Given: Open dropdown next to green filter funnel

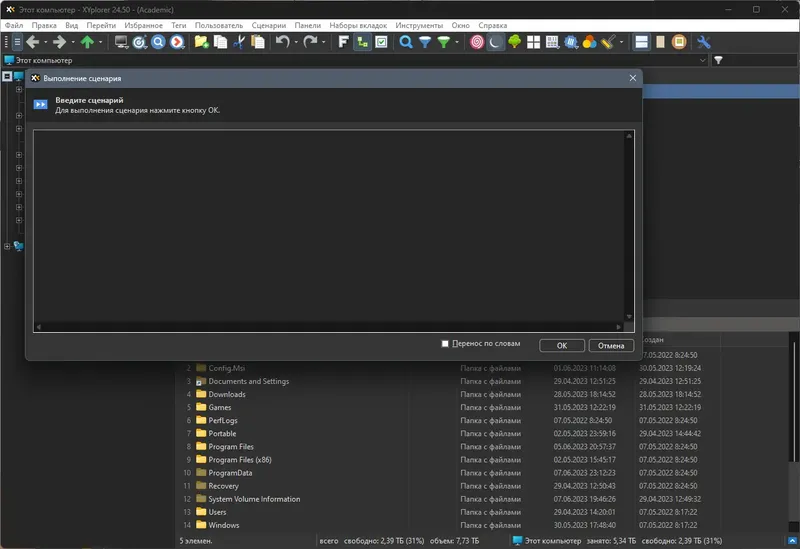Looking at the screenshot, I should coord(457,42).
